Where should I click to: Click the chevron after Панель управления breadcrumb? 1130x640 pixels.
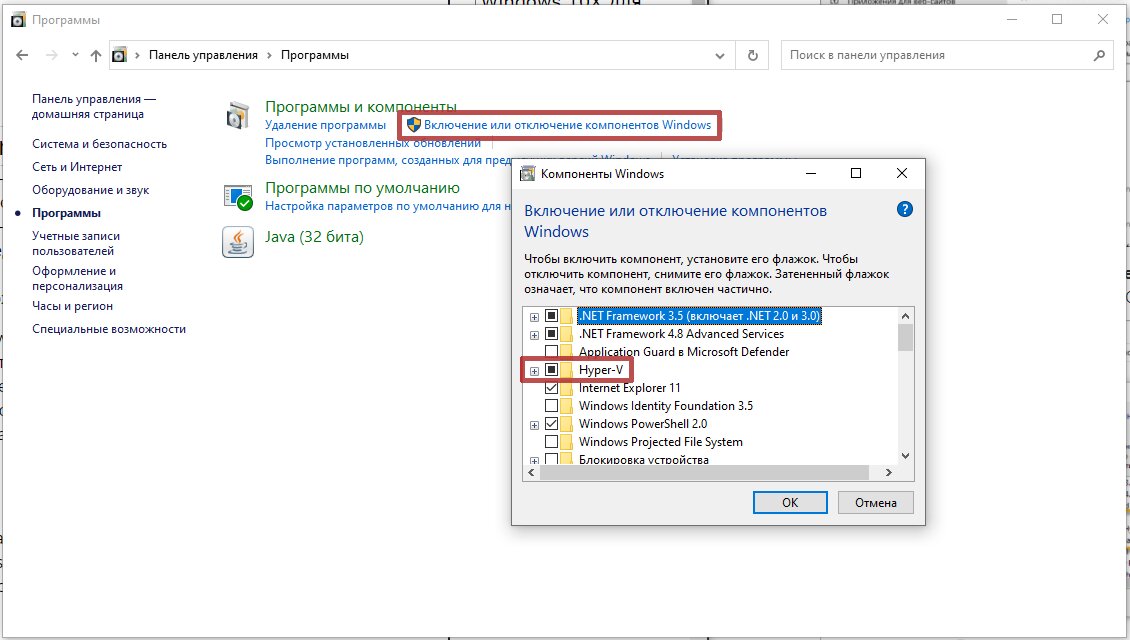(270, 55)
